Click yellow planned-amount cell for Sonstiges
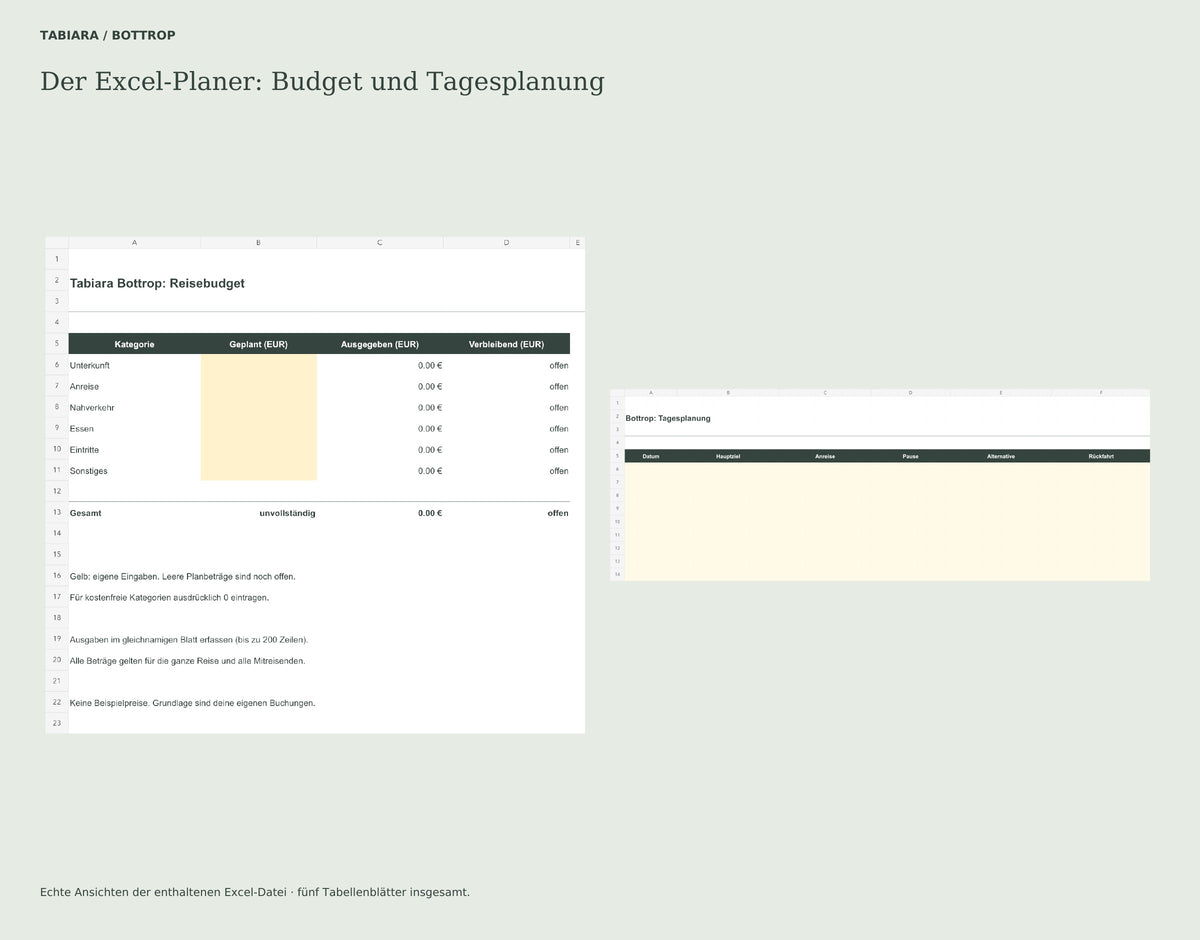This screenshot has width=1200, height=940. tap(258, 470)
